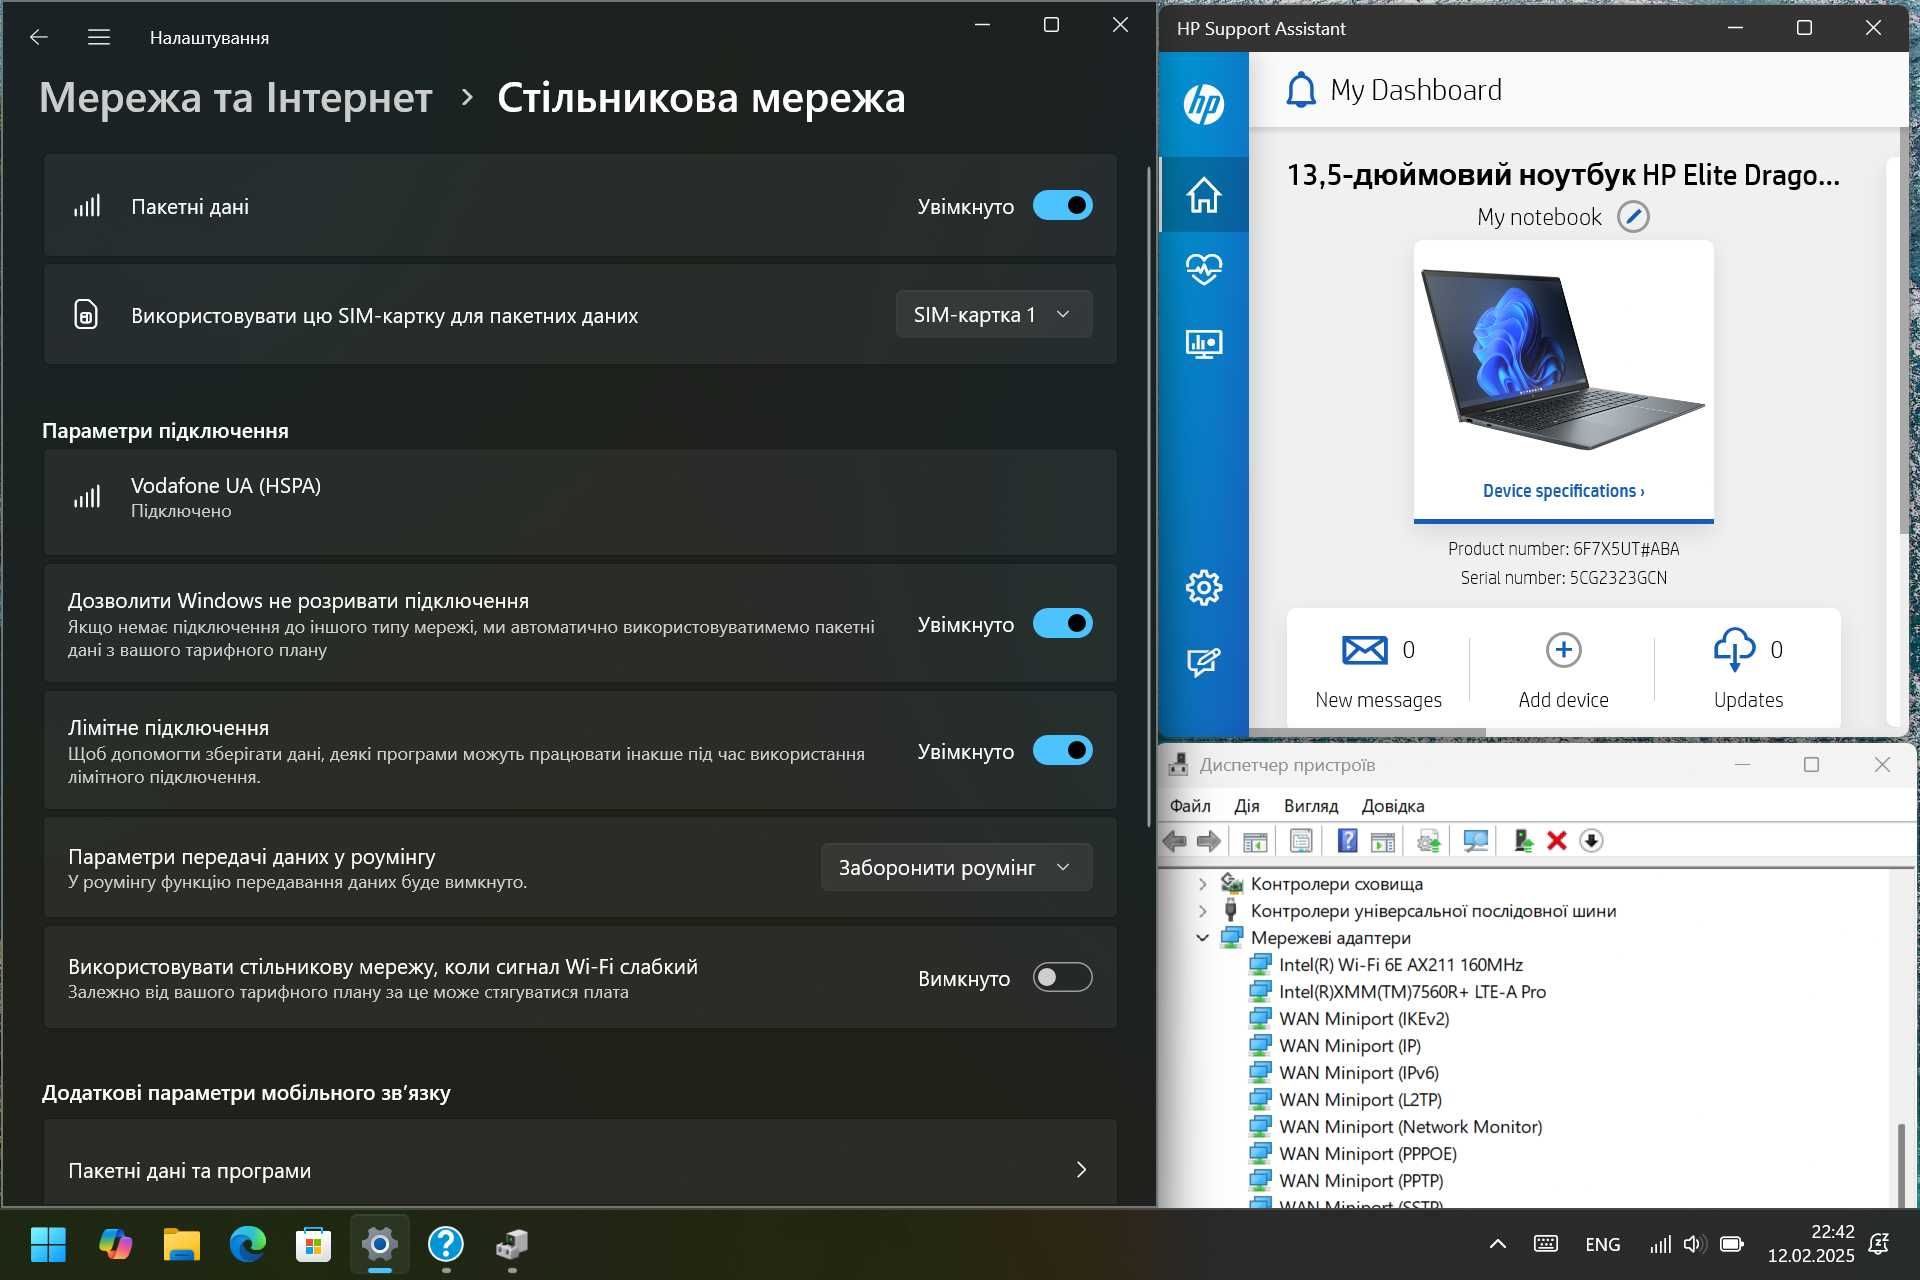Click the Settings window vertical scrollbar
Screen dimensions: 1920x1280
pyautogui.click(x=1148, y=495)
